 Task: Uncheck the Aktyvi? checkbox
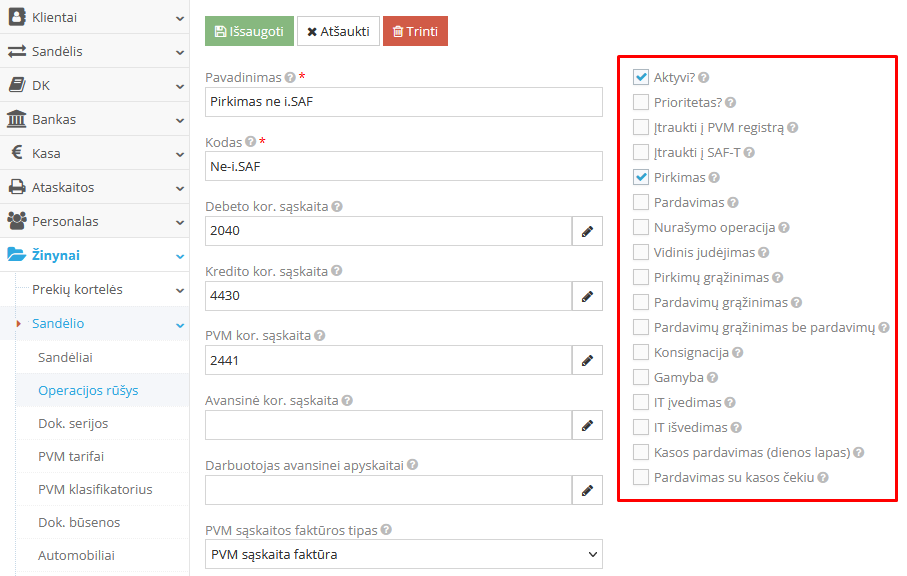(x=641, y=77)
